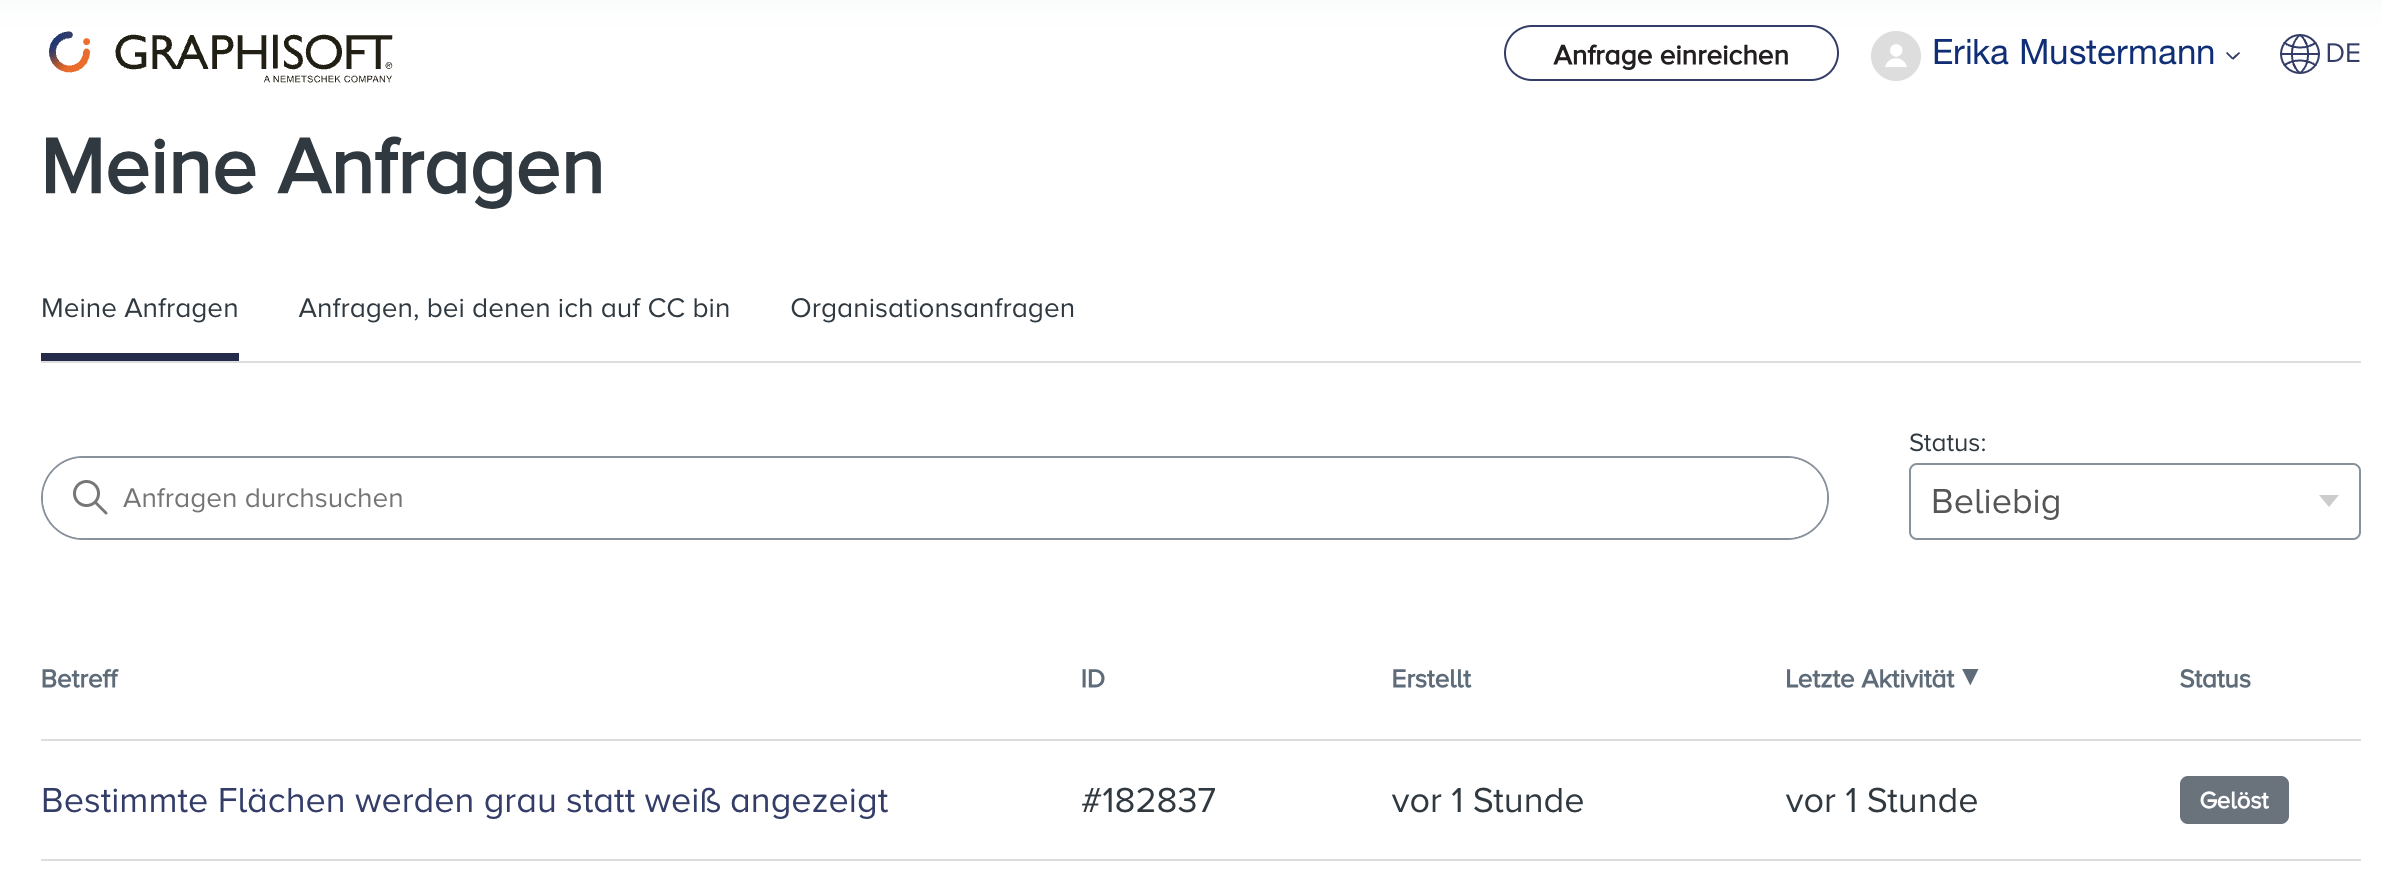The height and width of the screenshot is (888, 2382).
Task: Select the Organisationsanfragen tab
Action: coord(932,308)
